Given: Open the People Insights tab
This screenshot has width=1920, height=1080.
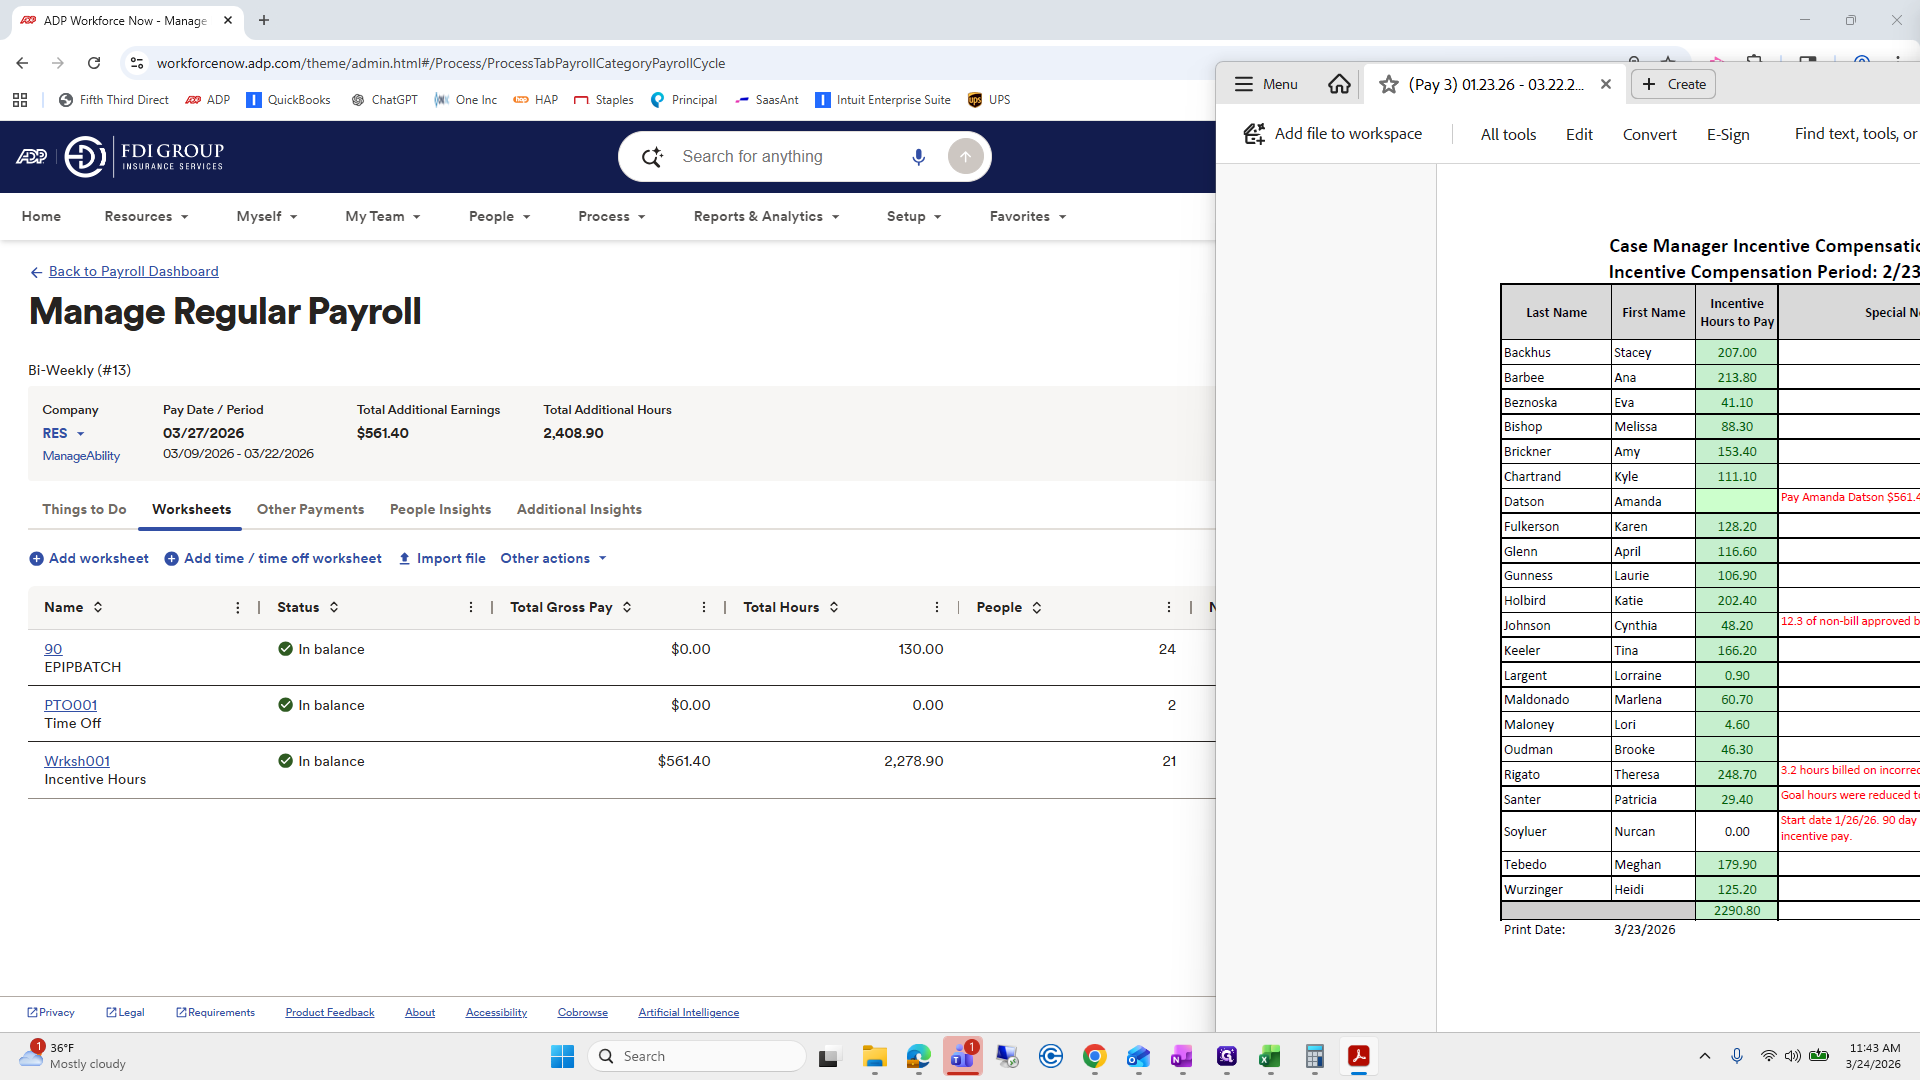Looking at the screenshot, I should (x=440, y=509).
